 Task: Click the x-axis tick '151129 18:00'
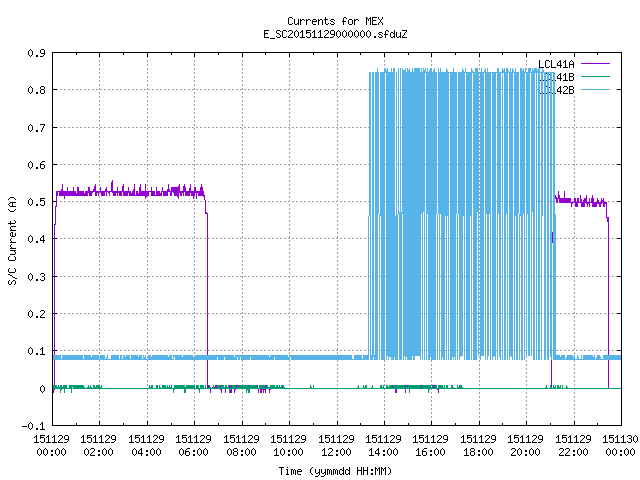click(478, 446)
